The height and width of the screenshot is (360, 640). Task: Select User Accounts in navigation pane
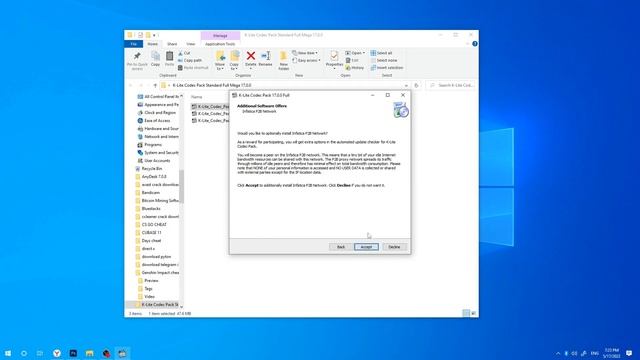coord(157,161)
